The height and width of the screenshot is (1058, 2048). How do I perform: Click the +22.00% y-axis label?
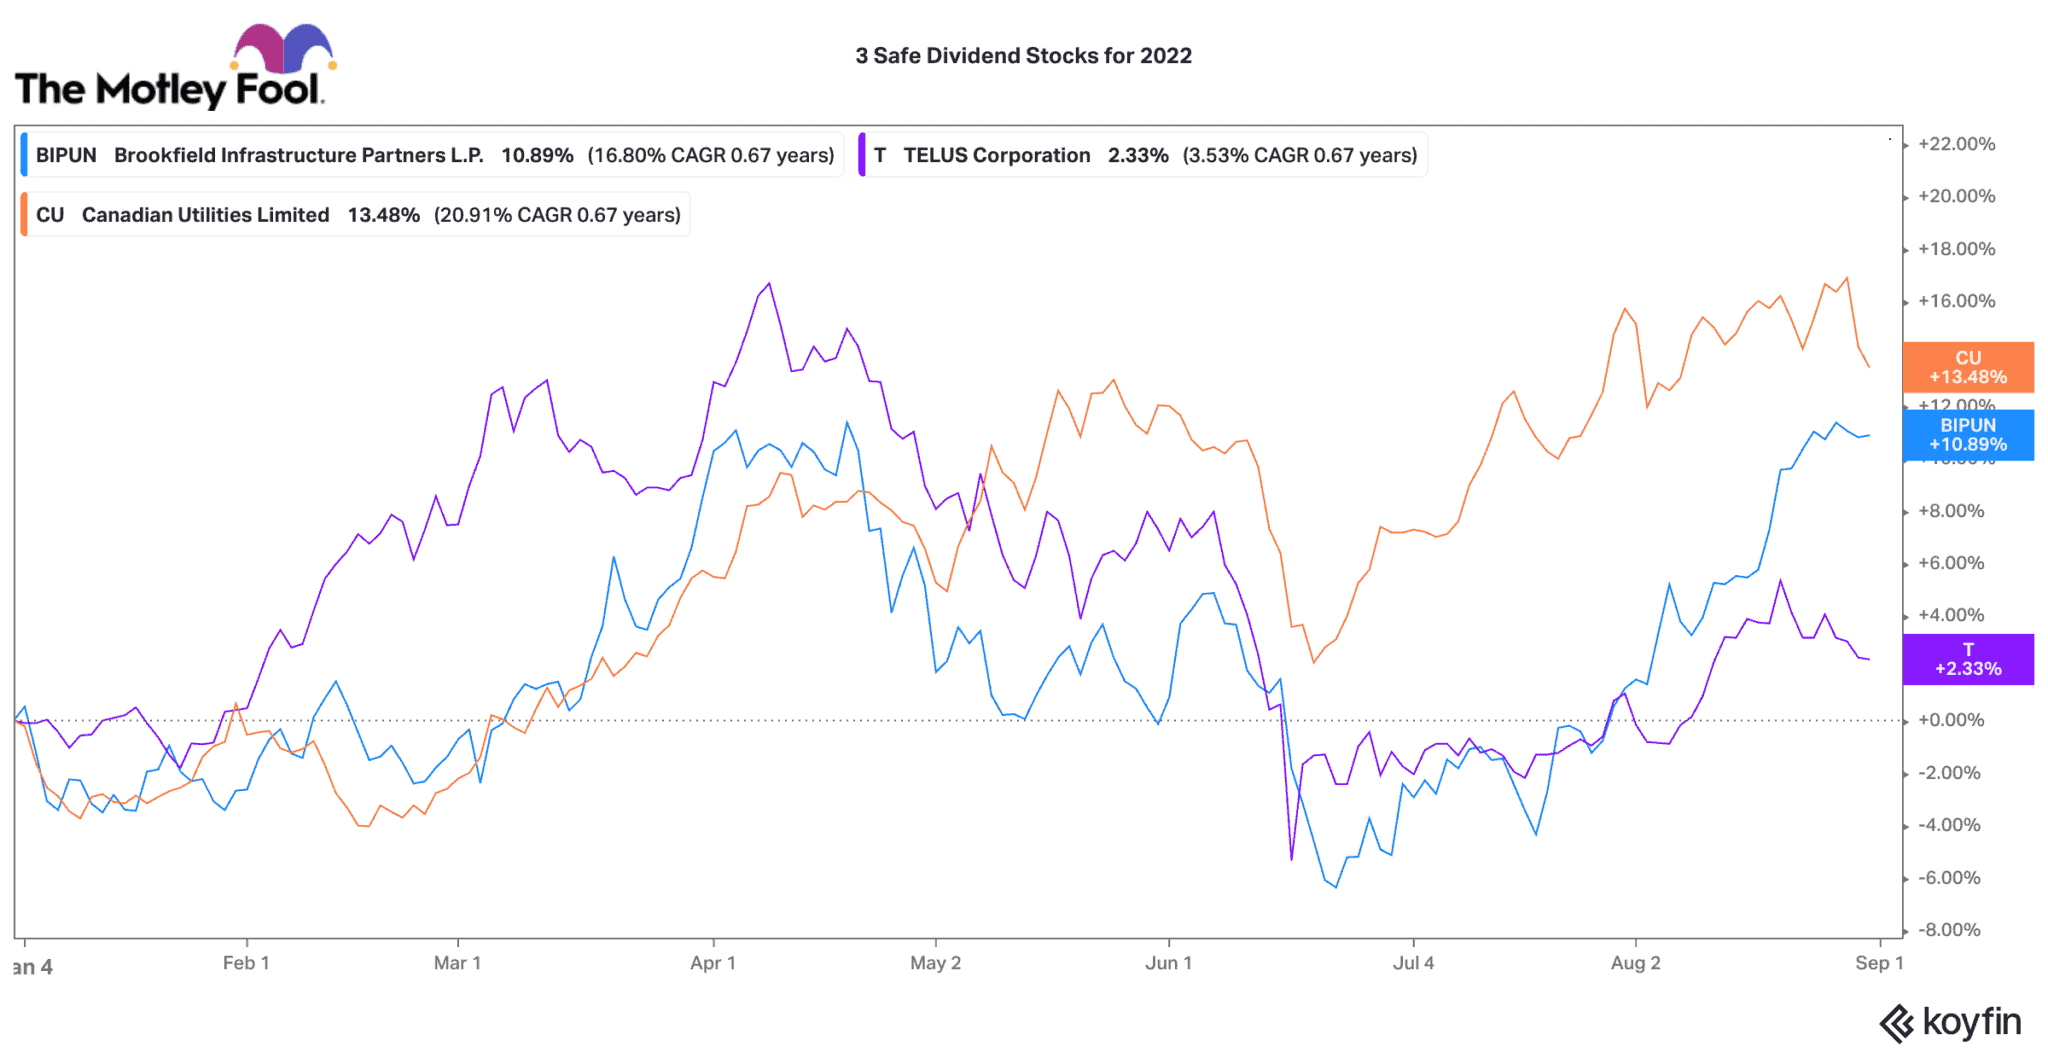point(1956,144)
